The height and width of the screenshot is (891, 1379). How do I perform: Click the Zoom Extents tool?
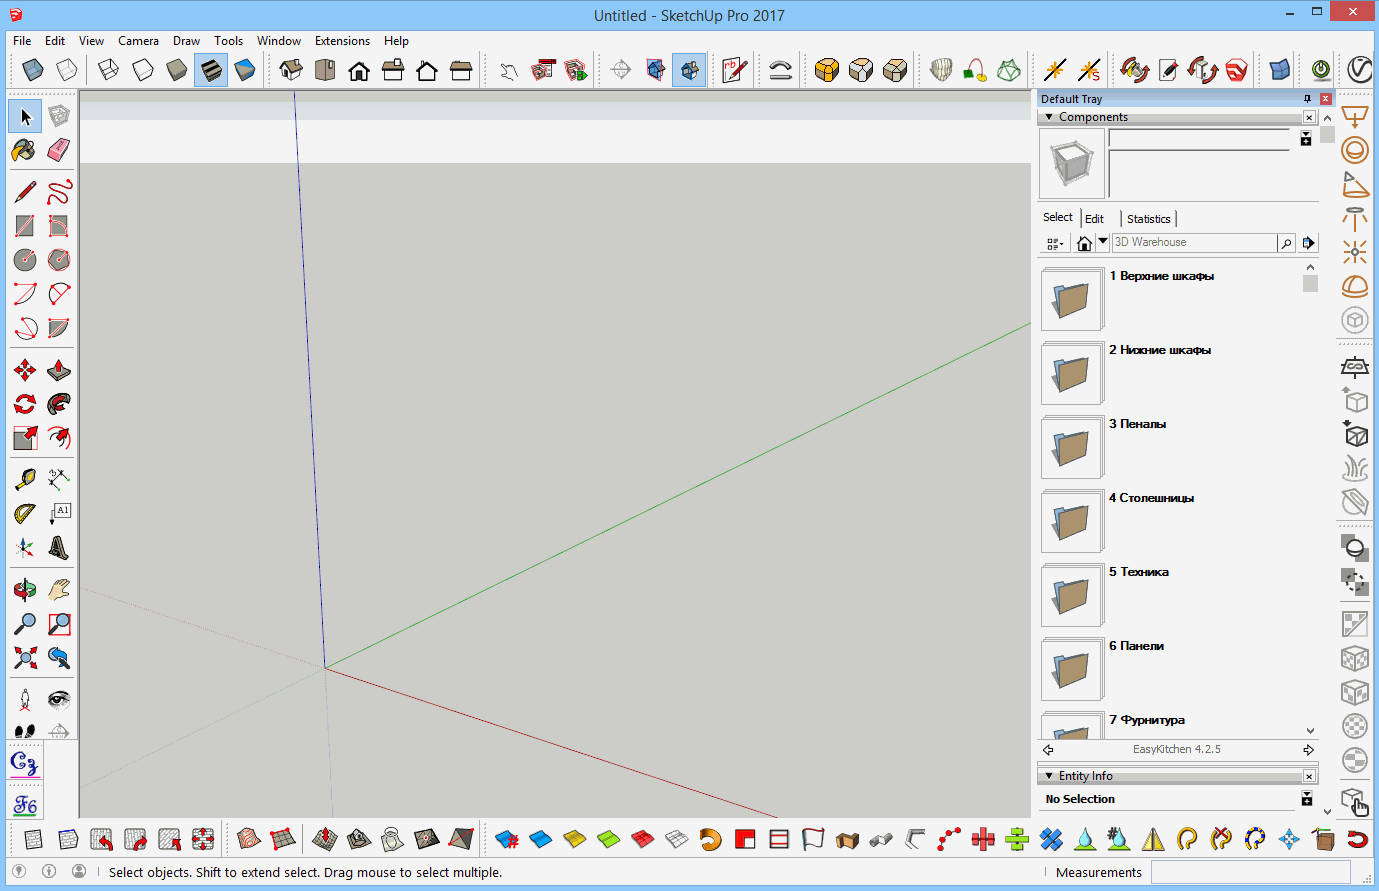[x=25, y=658]
